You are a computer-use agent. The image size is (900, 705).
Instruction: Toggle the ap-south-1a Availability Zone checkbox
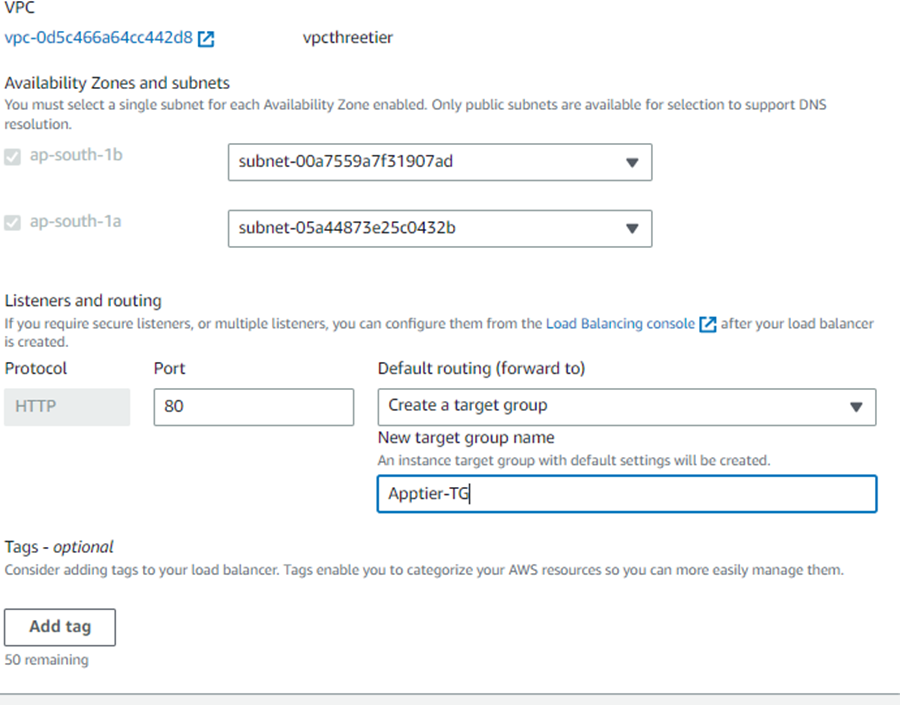[x=12, y=221]
